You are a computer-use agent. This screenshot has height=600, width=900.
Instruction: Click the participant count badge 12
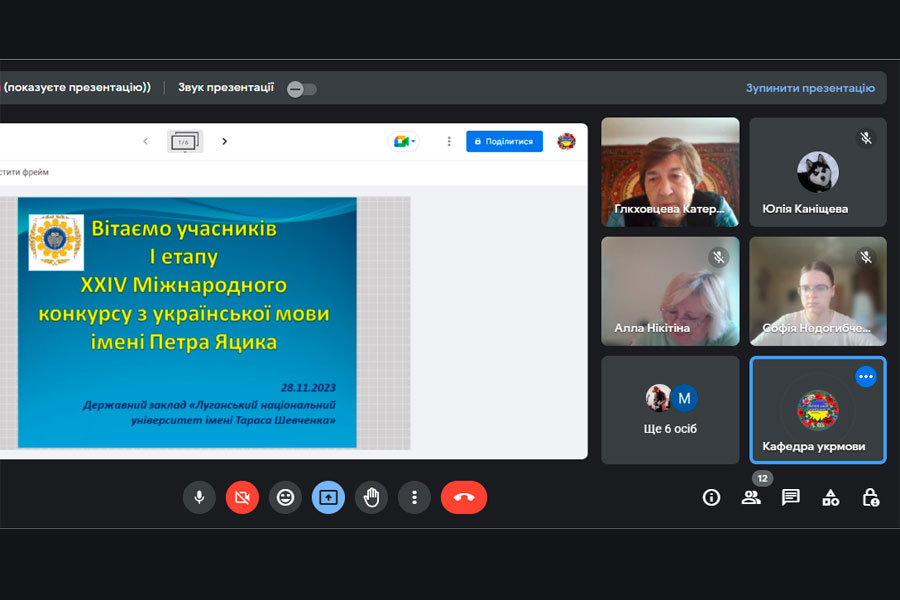(x=762, y=478)
